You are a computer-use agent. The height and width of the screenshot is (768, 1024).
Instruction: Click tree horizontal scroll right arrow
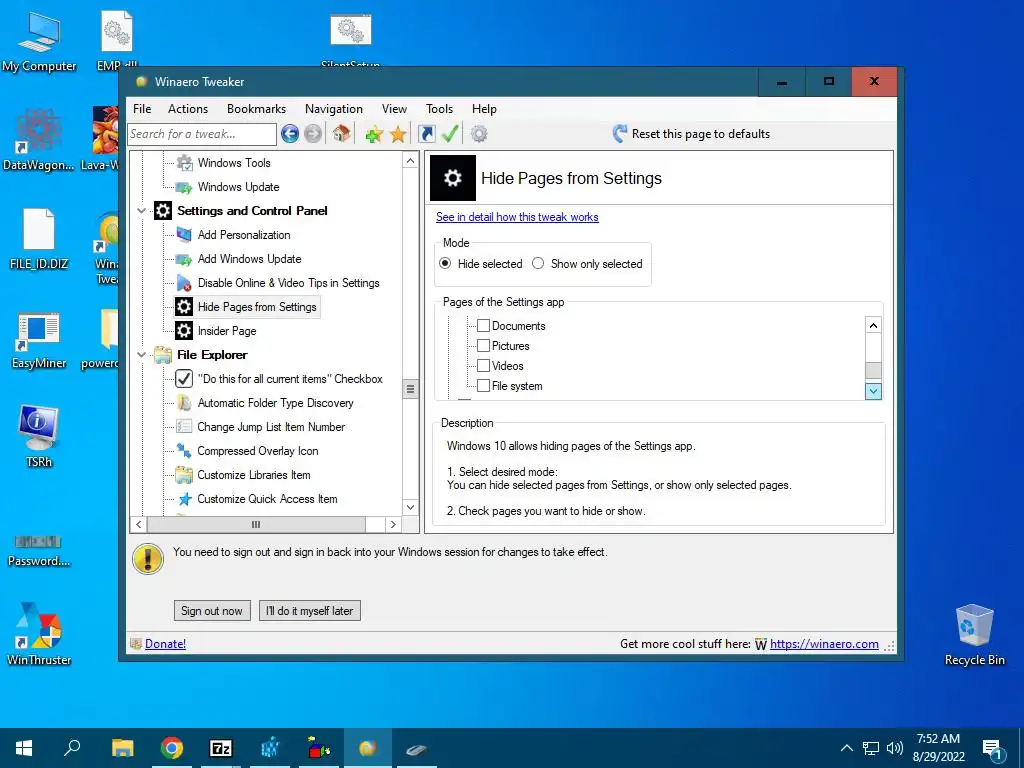pyautogui.click(x=393, y=524)
